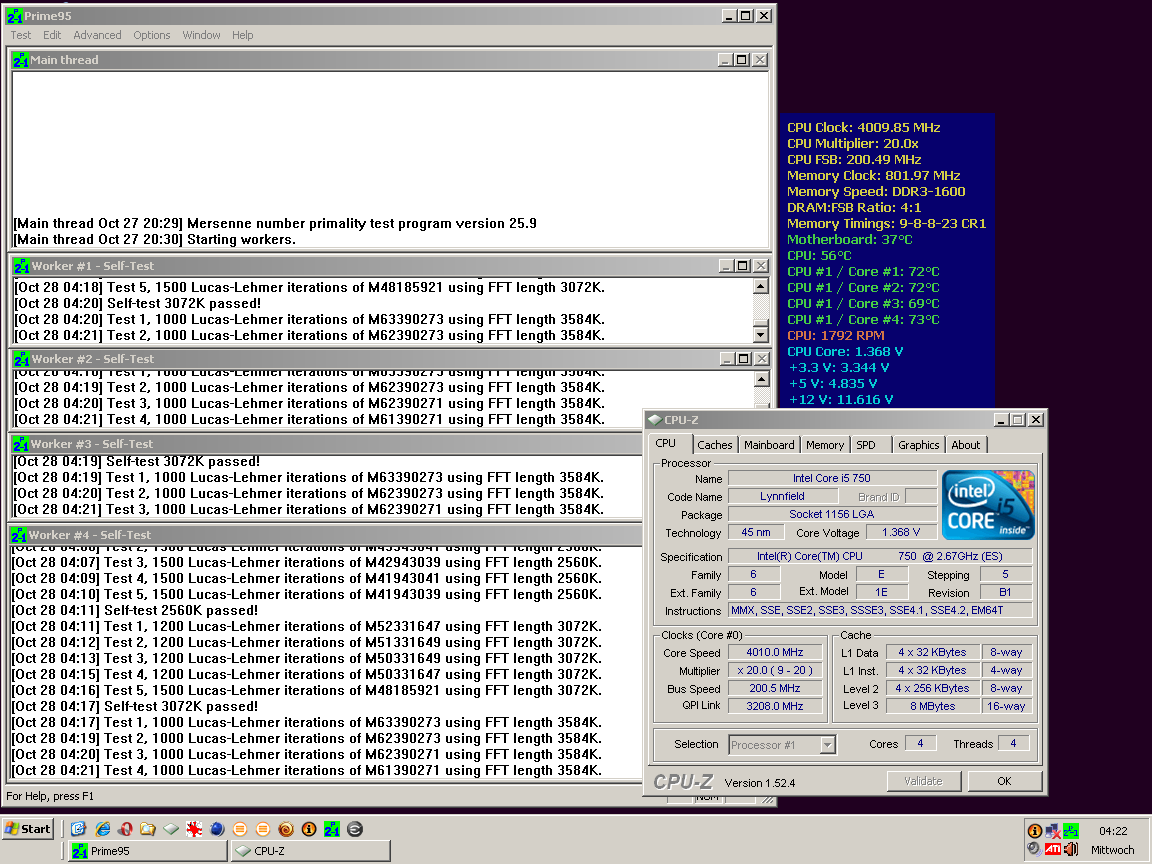Launch Opera from the Quick Launch bar

pyautogui.click(x=125, y=829)
